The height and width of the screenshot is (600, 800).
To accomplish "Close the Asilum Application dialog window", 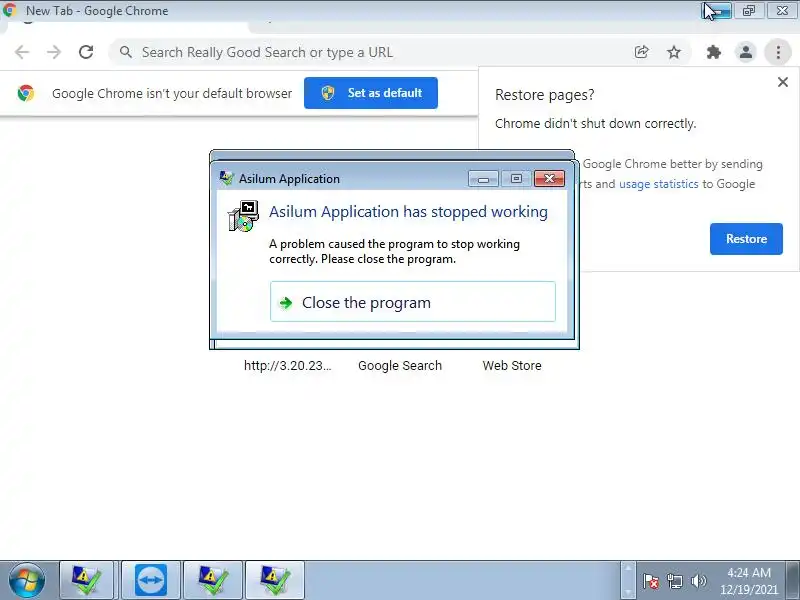I will coord(549,179).
